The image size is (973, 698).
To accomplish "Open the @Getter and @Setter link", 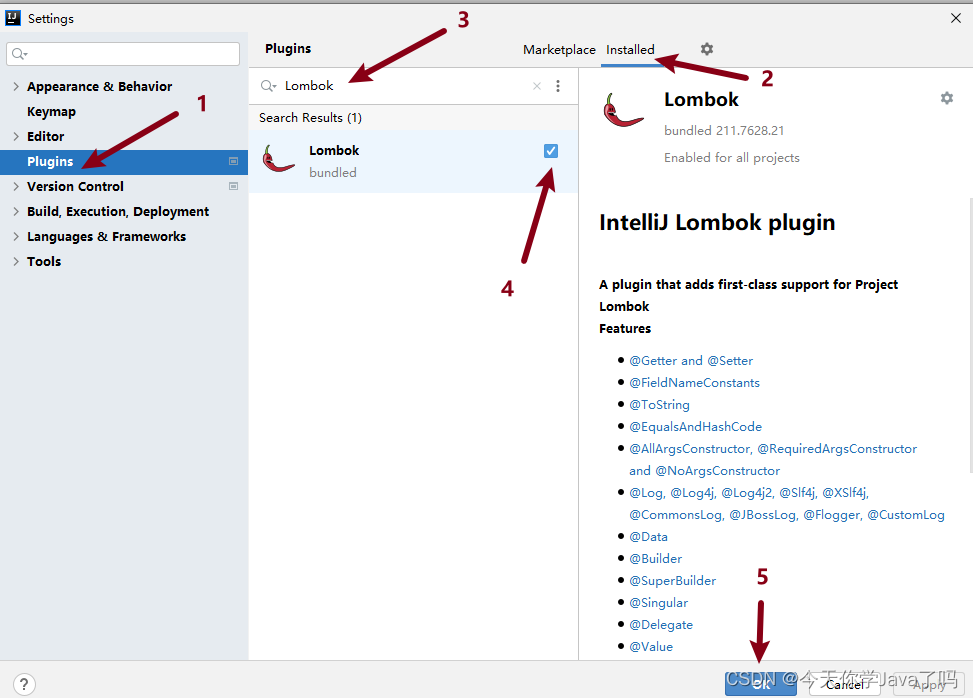I will pyautogui.click(x=691, y=360).
